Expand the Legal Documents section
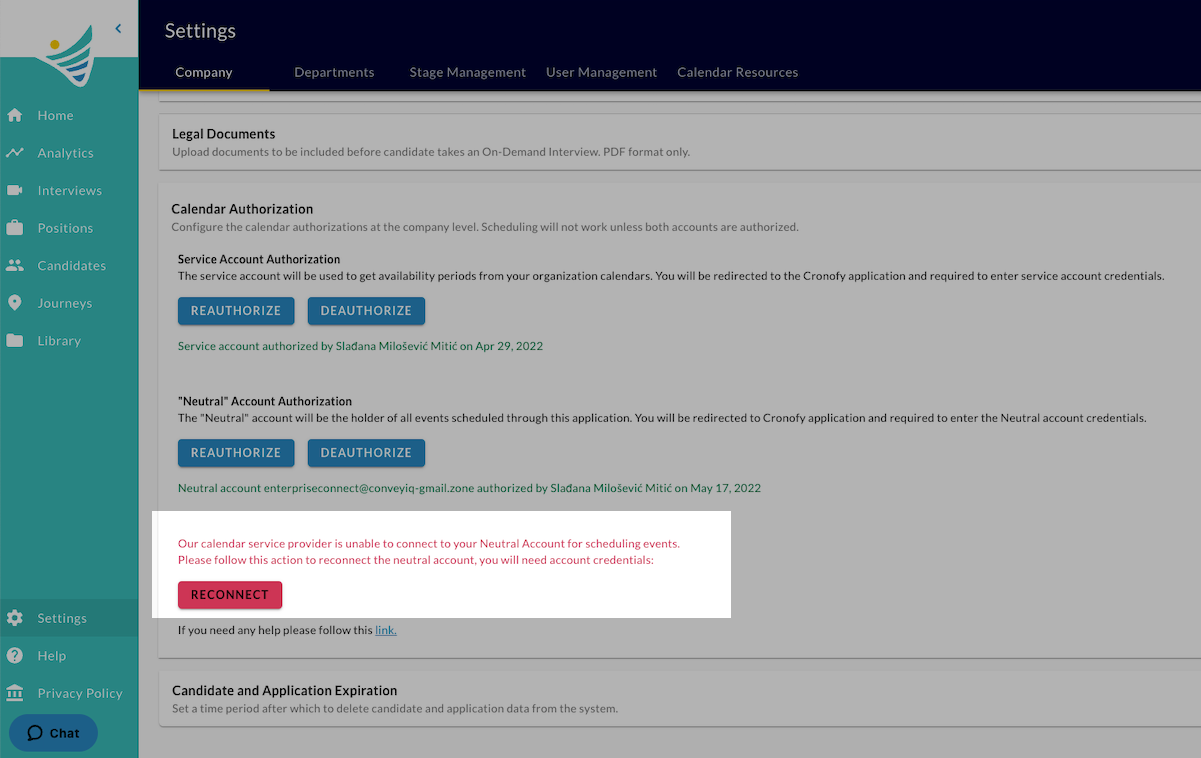This screenshot has height=758, width=1201. [679, 141]
